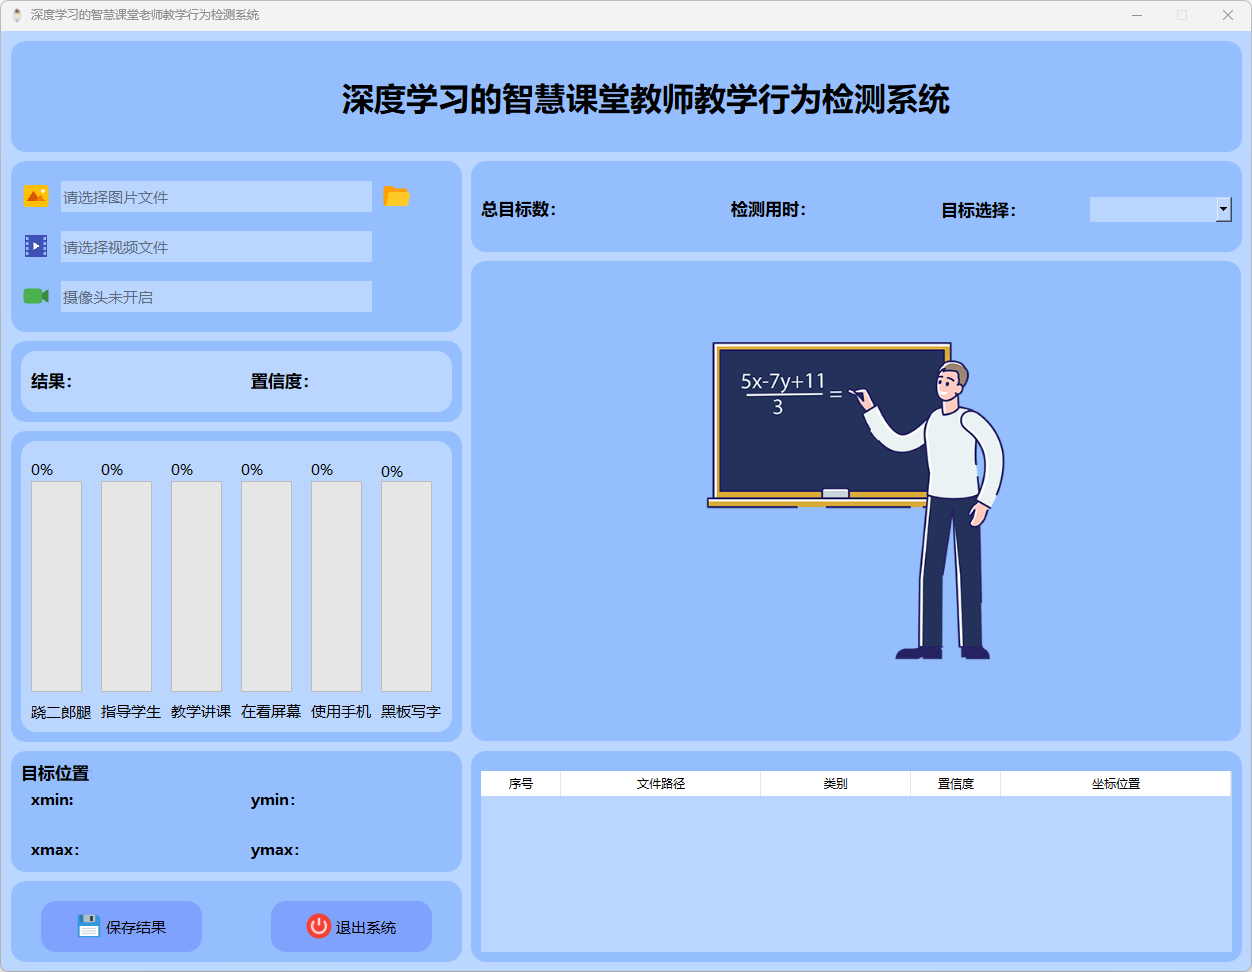This screenshot has height=972, width=1252.
Task: Expand the 目标选择 dropdown arrow
Action: [1223, 209]
